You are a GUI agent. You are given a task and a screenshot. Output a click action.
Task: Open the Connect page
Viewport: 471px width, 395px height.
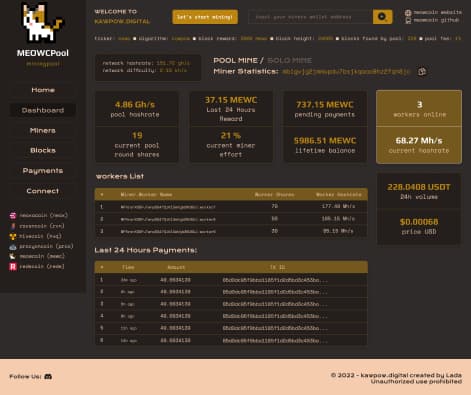point(43,191)
